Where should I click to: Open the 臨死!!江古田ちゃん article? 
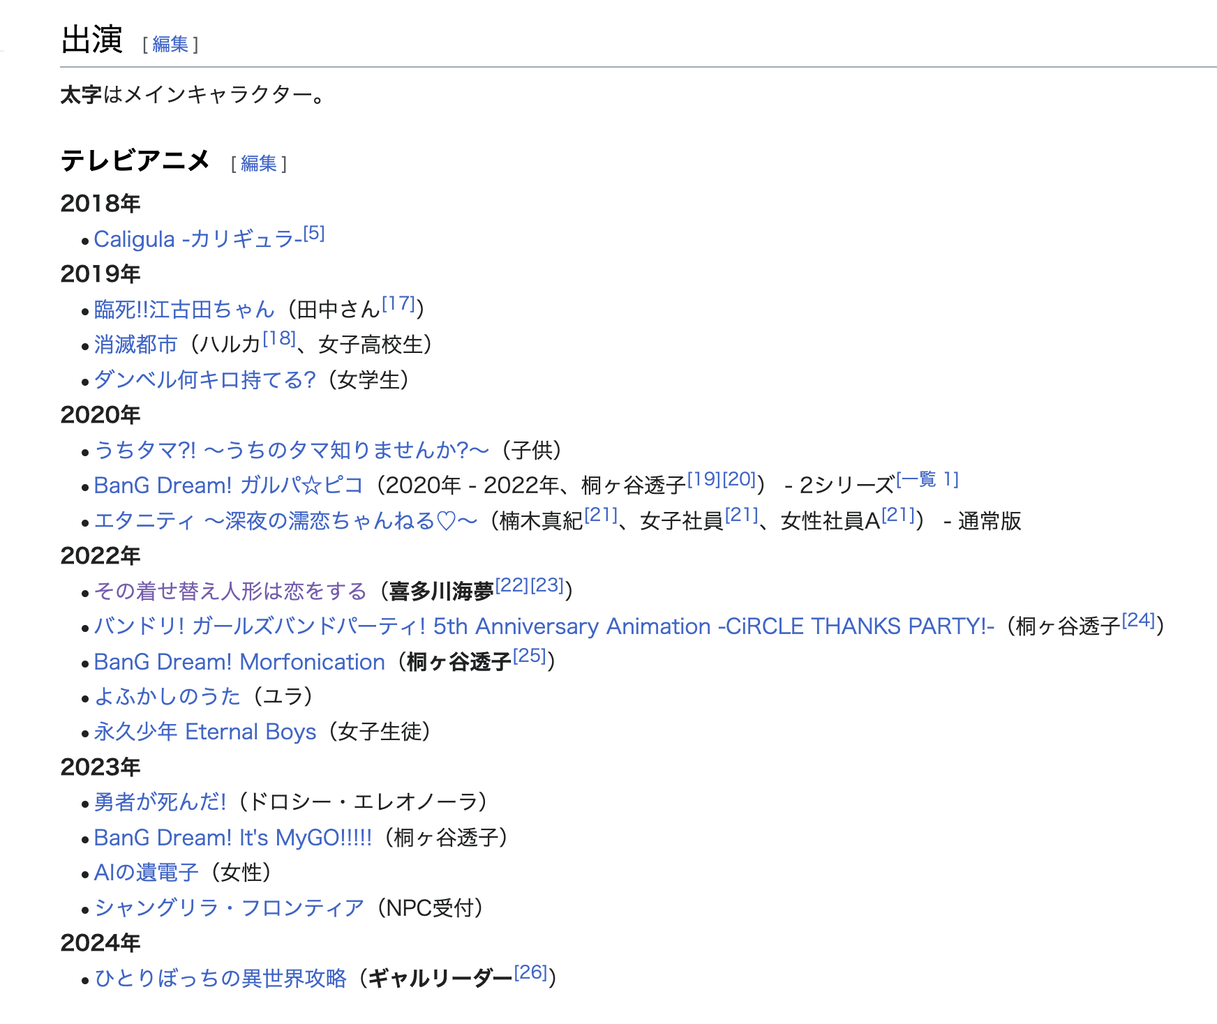[x=184, y=309]
